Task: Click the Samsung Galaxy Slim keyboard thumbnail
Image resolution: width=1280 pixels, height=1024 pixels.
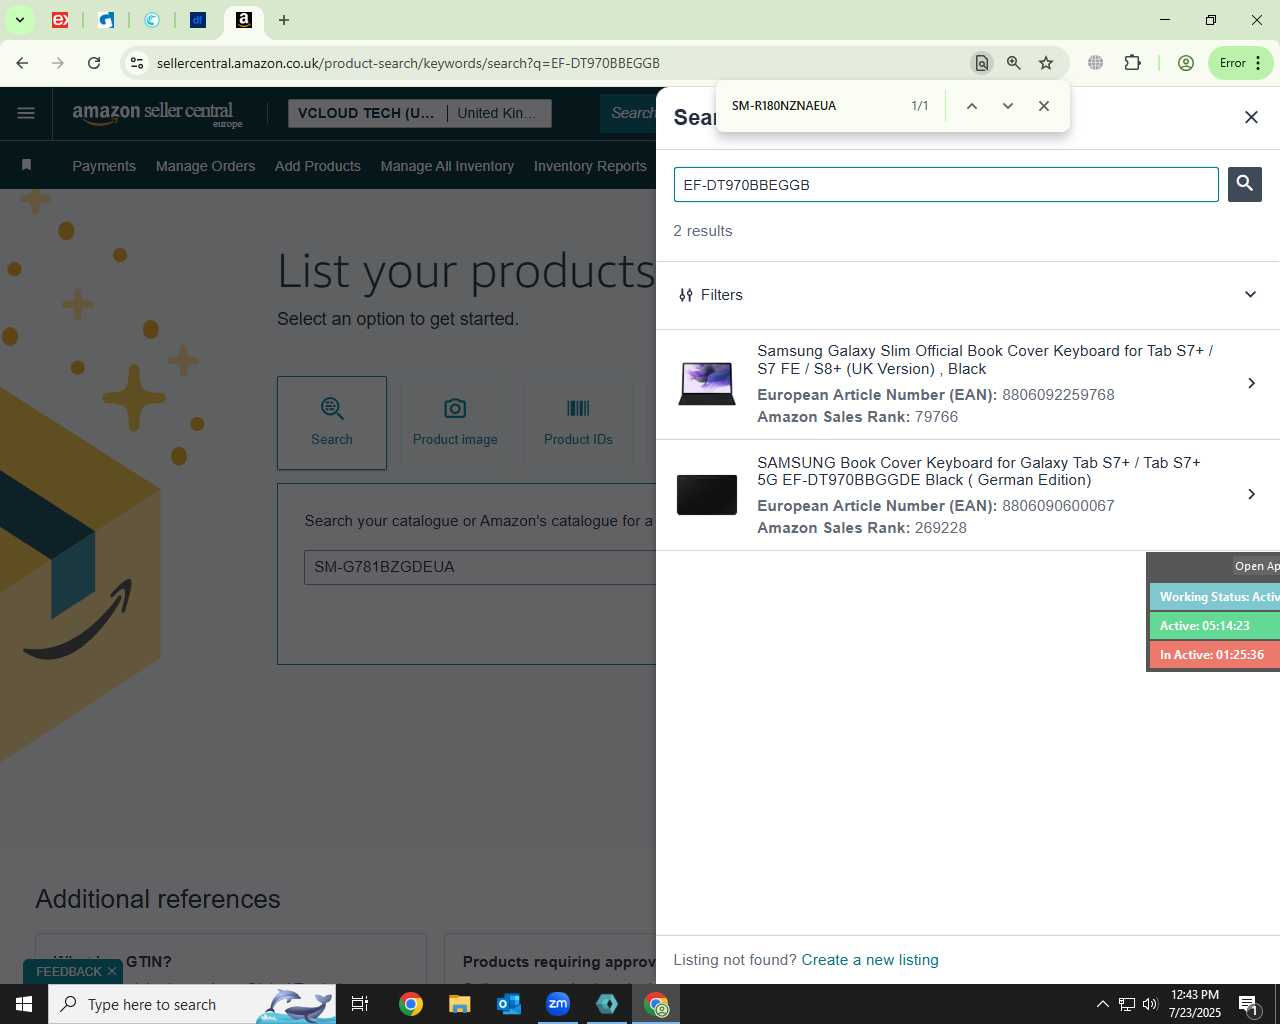Action: (707, 383)
